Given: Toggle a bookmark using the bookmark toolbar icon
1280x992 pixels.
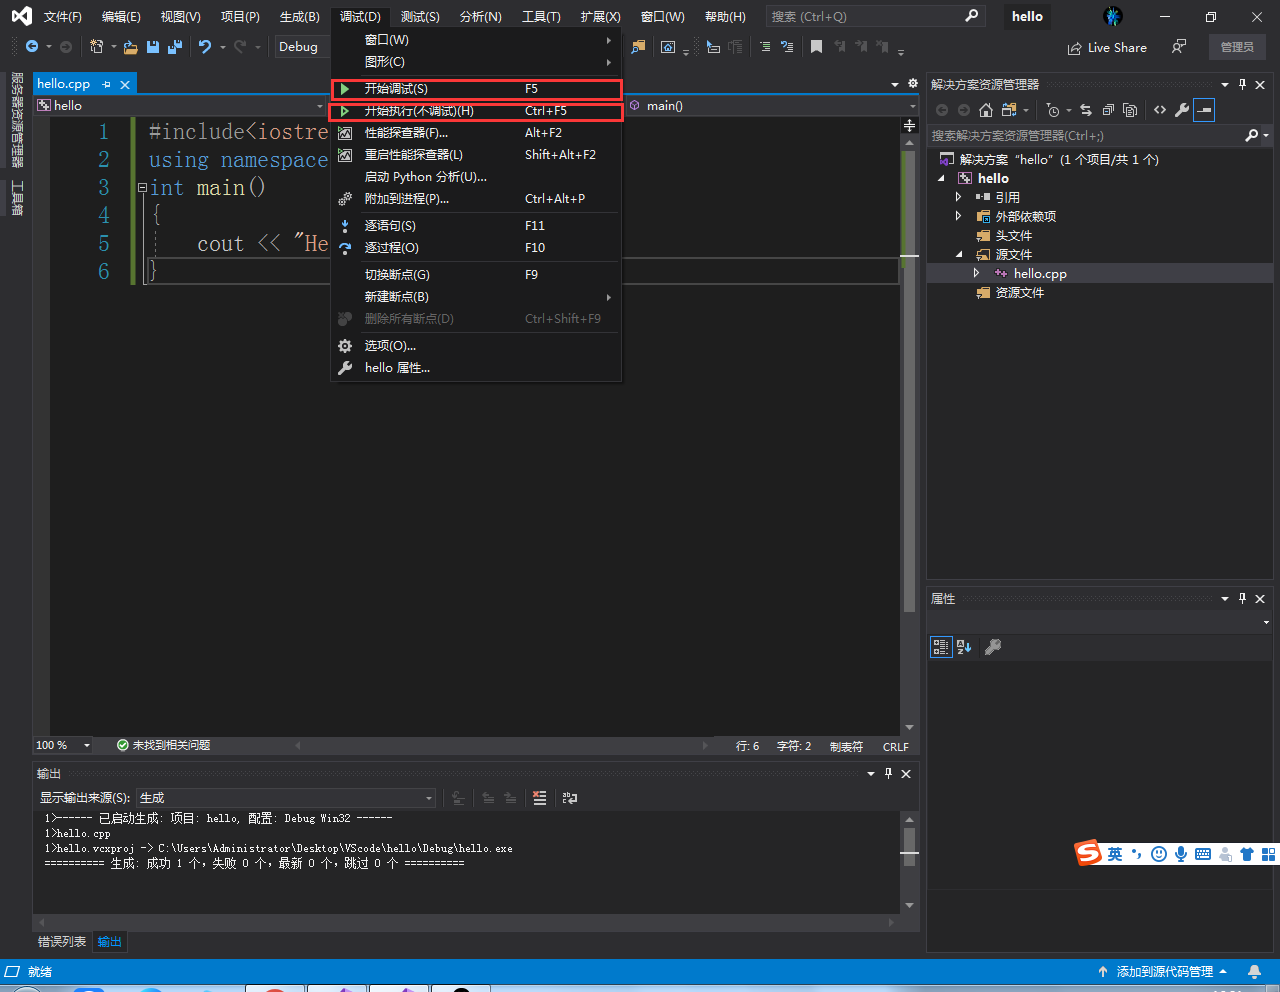Looking at the screenshot, I should [x=815, y=46].
